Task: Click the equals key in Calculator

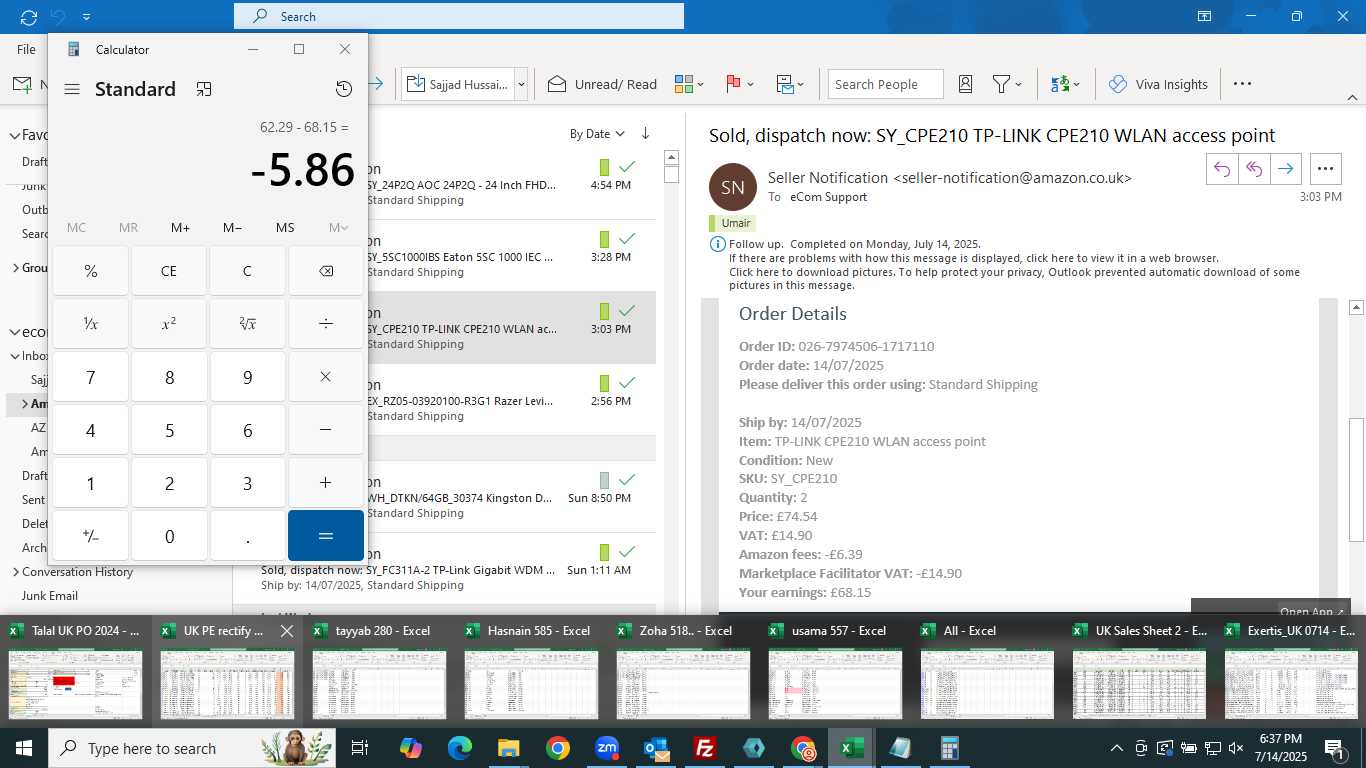Action: click(x=326, y=536)
